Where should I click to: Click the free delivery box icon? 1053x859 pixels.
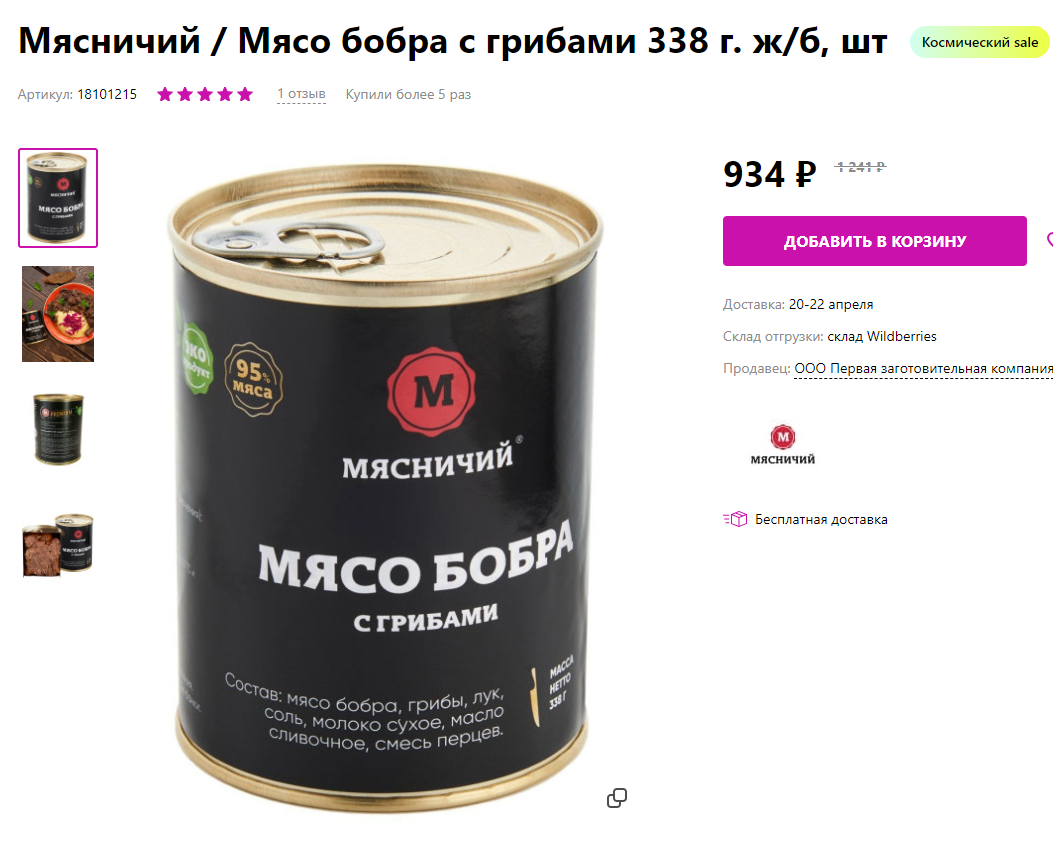pyautogui.click(x=735, y=519)
